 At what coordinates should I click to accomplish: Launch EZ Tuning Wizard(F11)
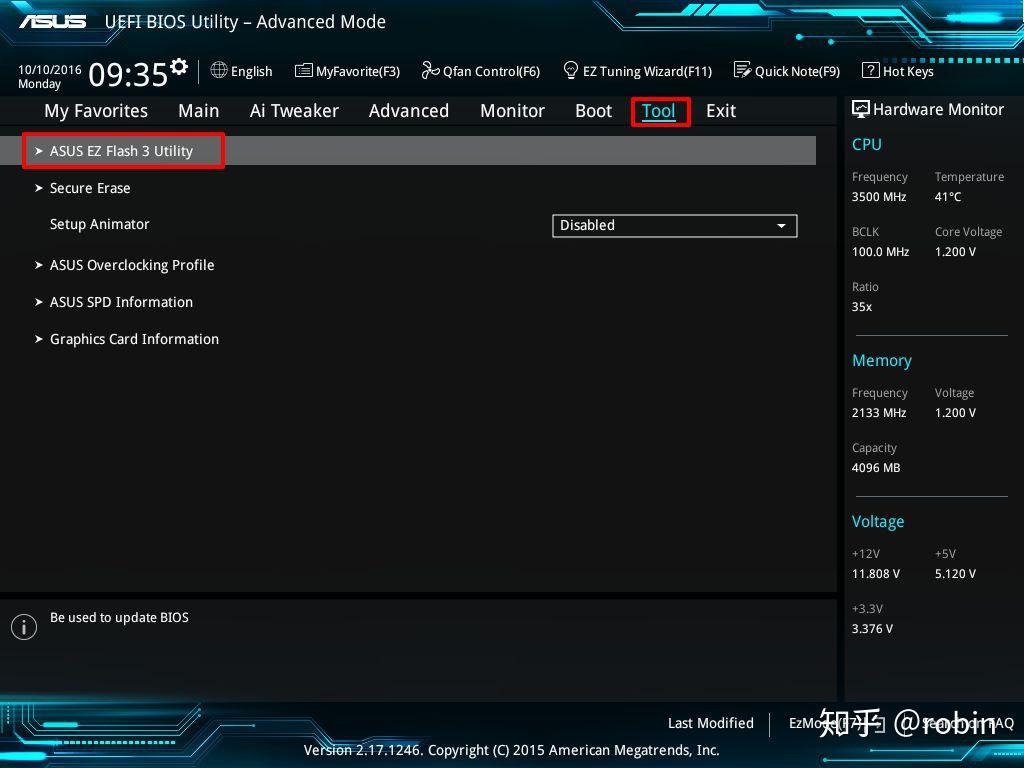pyautogui.click(x=647, y=71)
